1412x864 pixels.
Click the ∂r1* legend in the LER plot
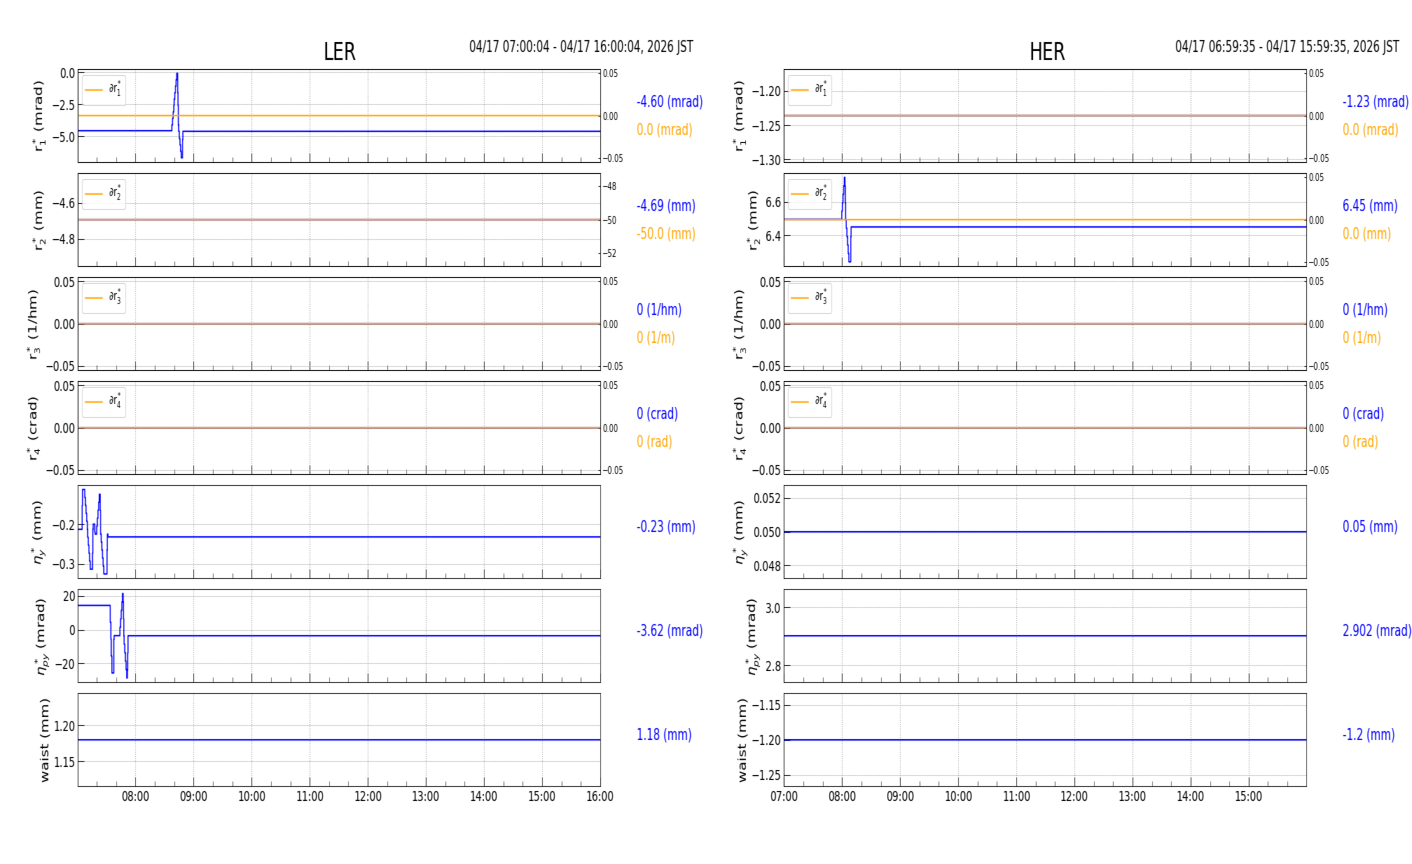click(x=104, y=90)
